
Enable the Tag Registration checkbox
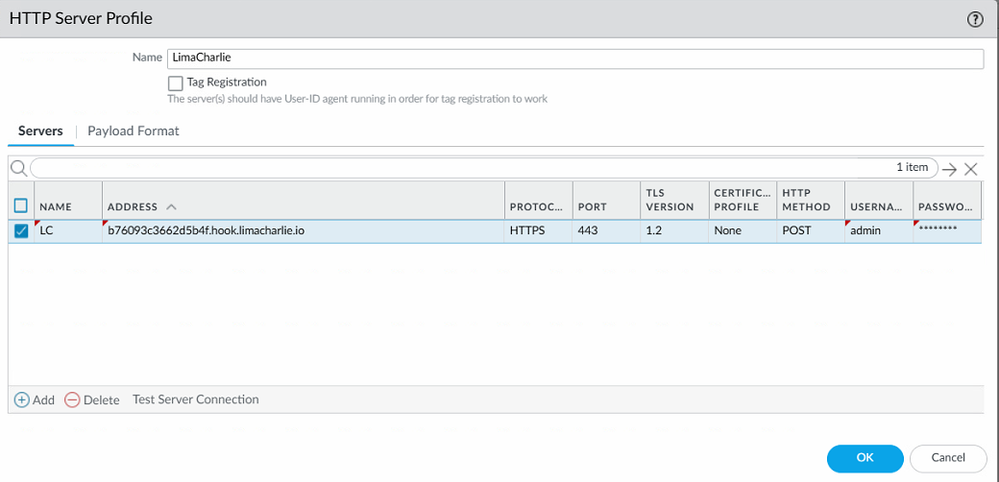coord(176,83)
